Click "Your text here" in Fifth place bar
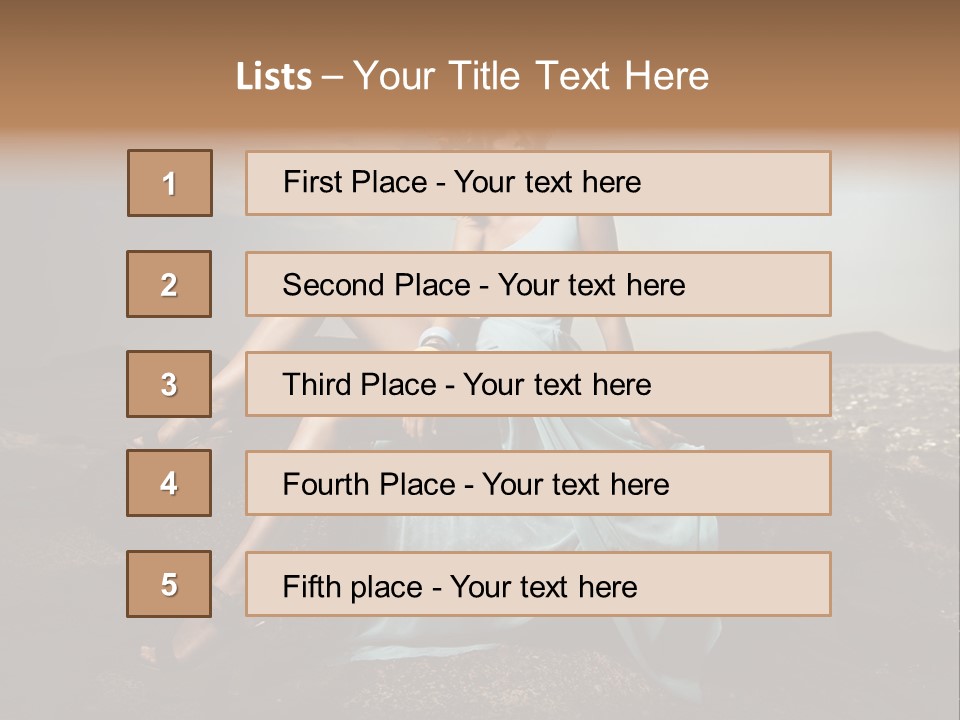This screenshot has width=960, height=720. coord(543,586)
